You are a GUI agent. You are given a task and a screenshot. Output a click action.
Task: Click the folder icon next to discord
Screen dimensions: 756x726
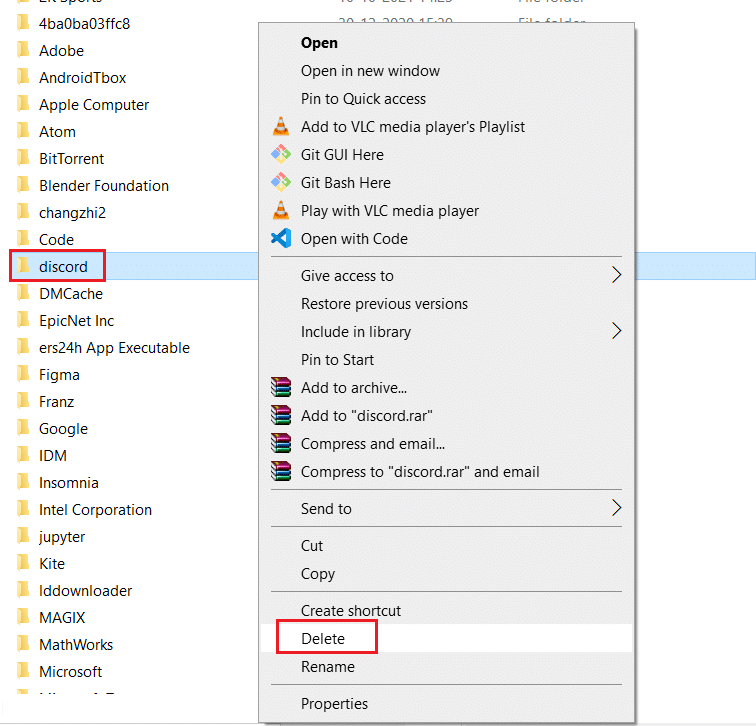coord(23,266)
